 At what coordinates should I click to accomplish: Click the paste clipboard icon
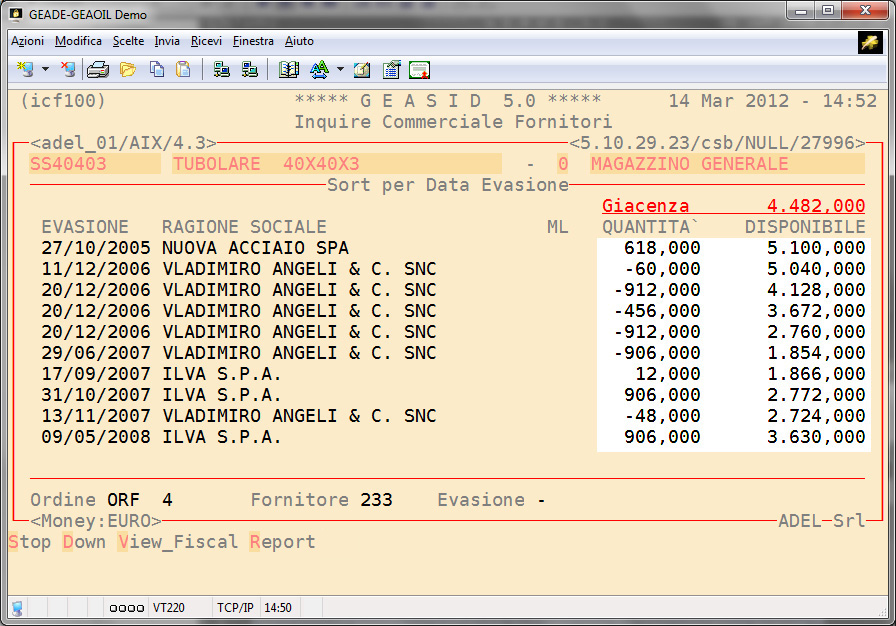click(x=183, y=69)
